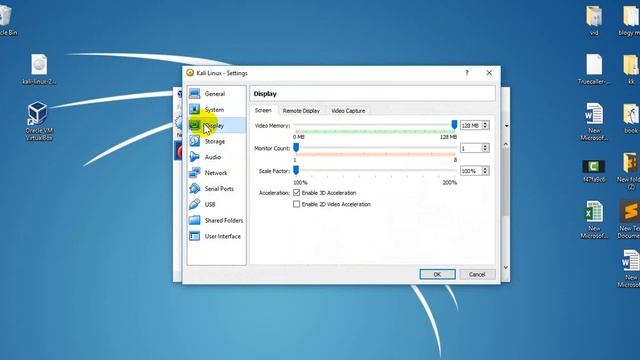Open the System settings category icon

[194, 109]
